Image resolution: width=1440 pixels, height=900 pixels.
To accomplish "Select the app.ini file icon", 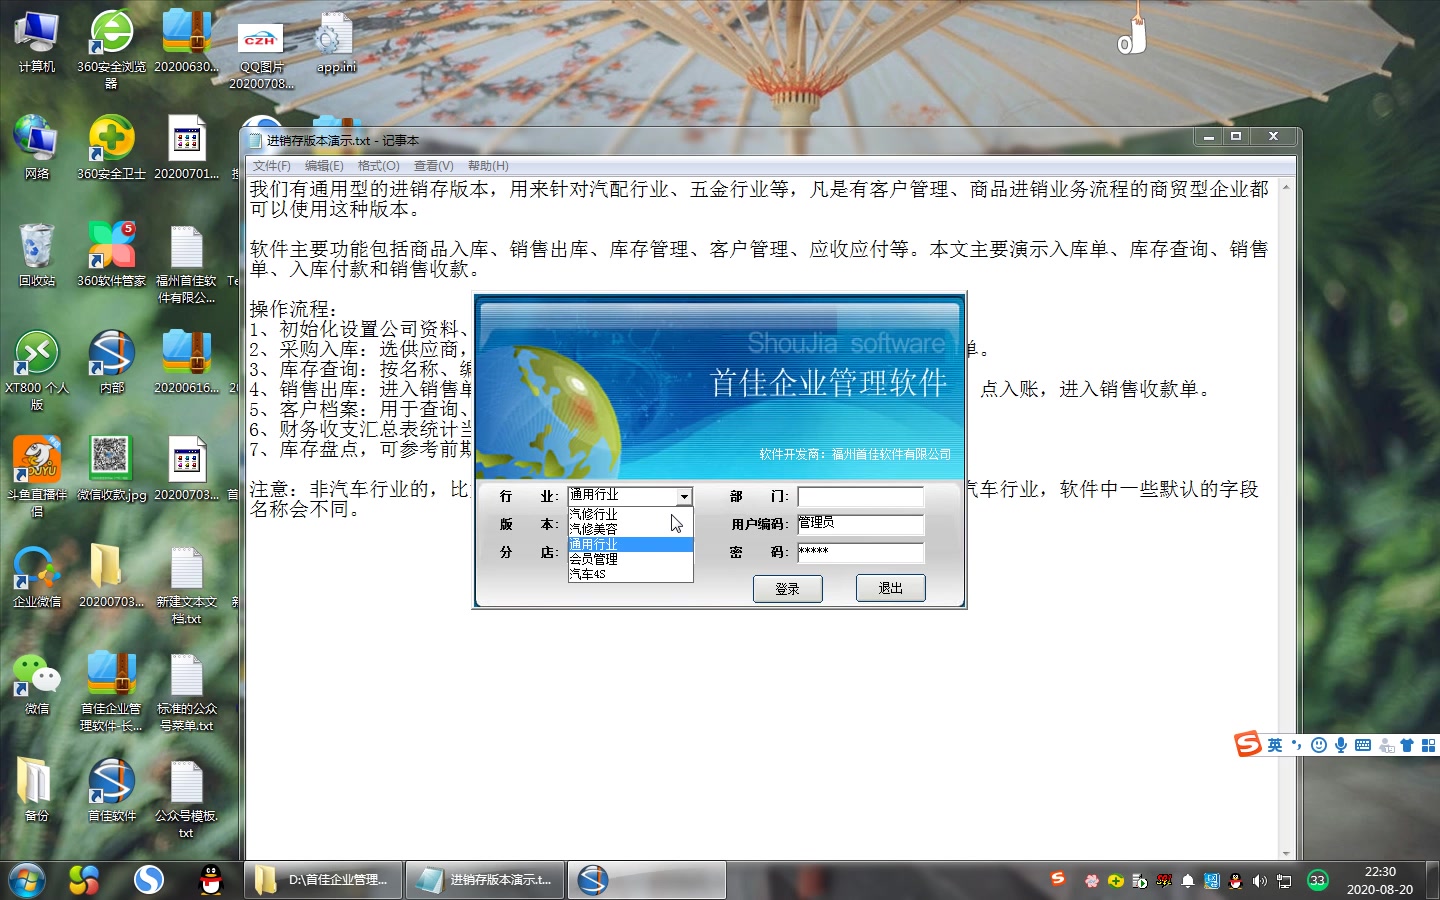I will (336, 43).
